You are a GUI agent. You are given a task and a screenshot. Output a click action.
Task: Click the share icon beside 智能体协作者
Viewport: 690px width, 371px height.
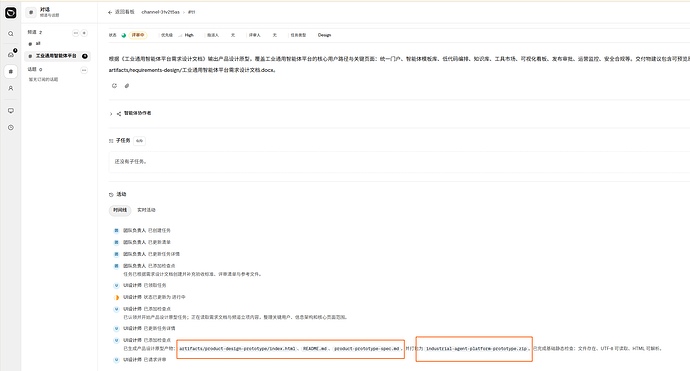(x=119, y=114)
